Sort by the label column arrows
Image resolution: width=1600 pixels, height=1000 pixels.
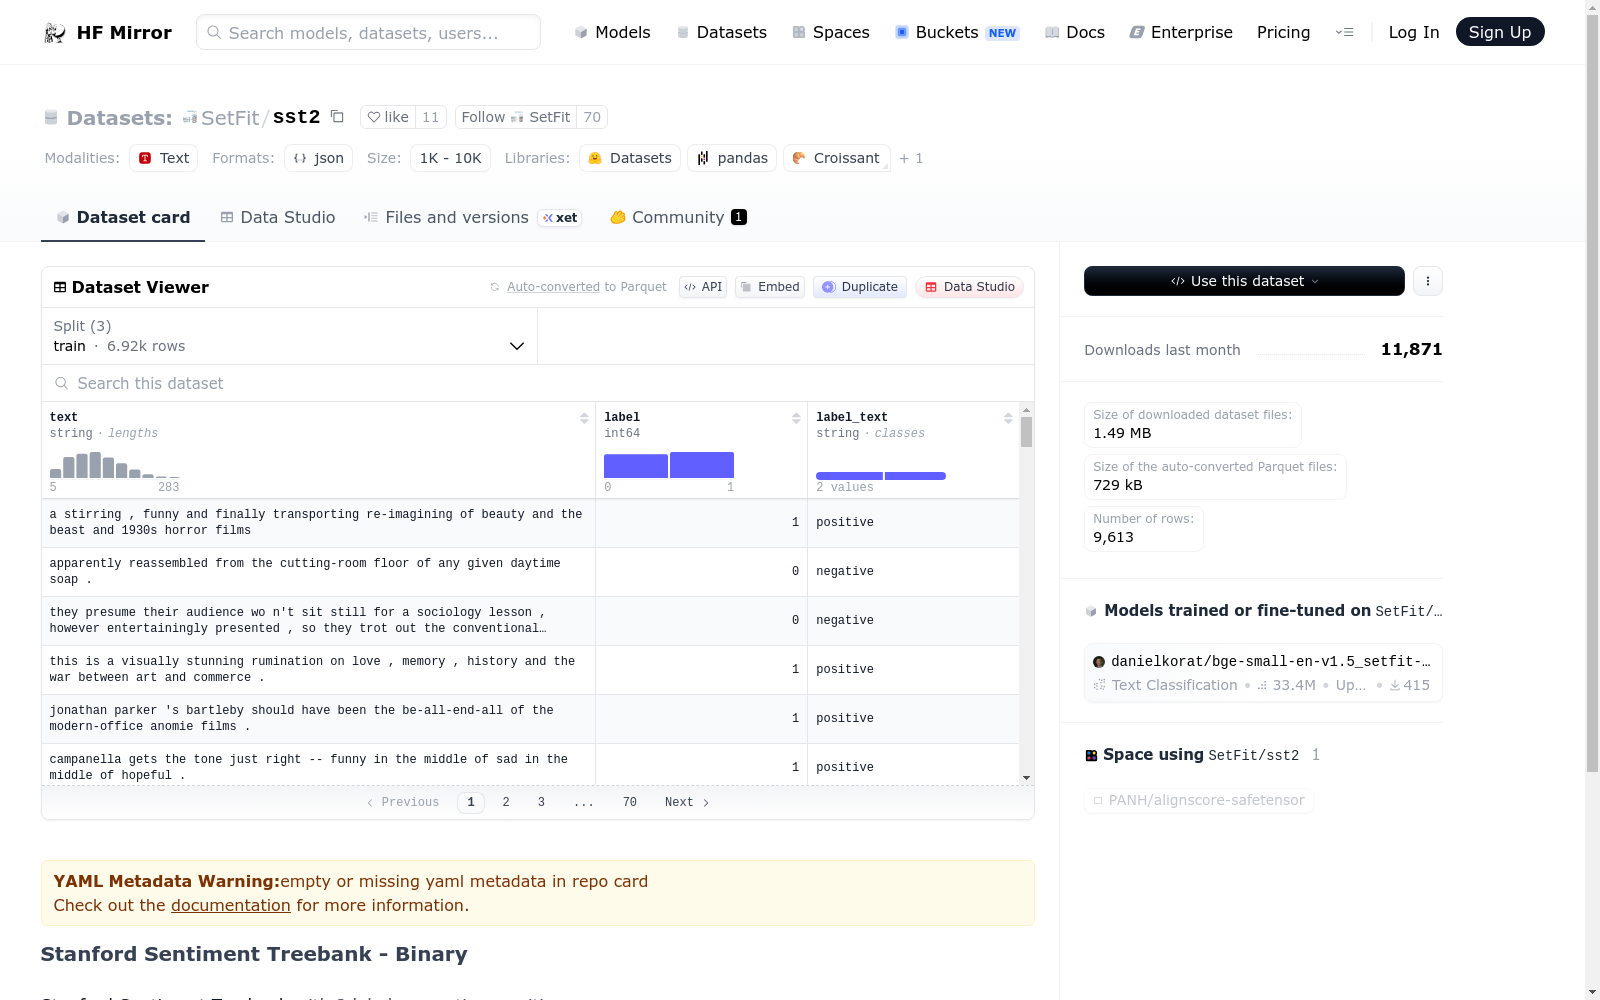tap(796, 418)
